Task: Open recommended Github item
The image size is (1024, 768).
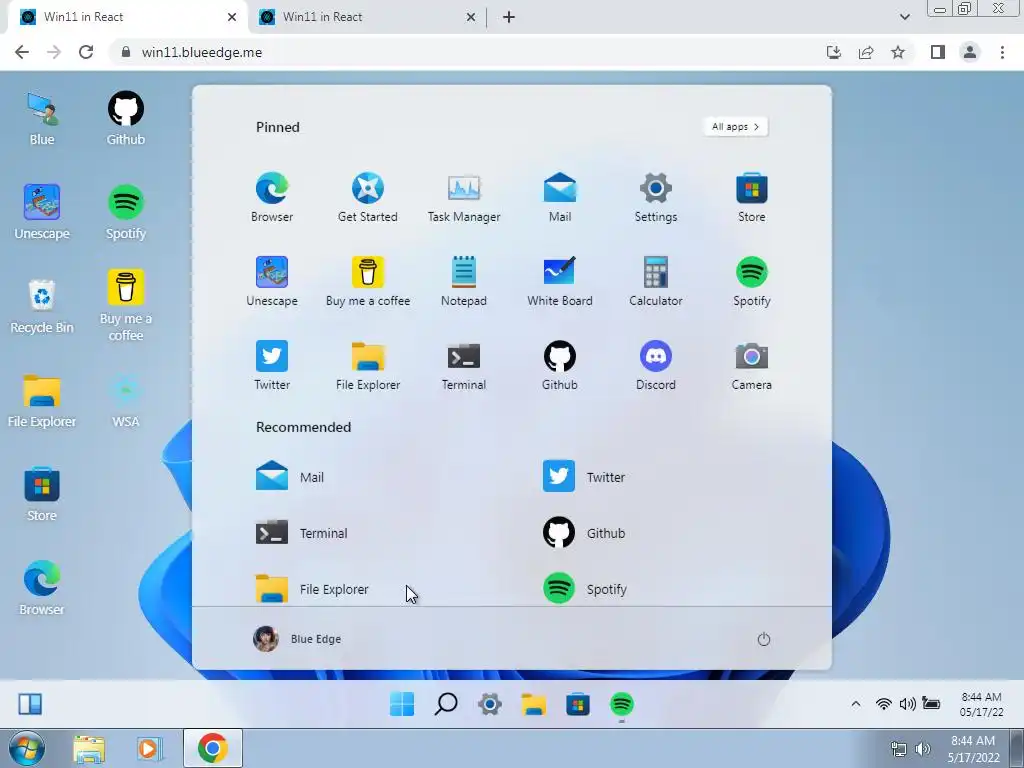Action: click(584, 532)
